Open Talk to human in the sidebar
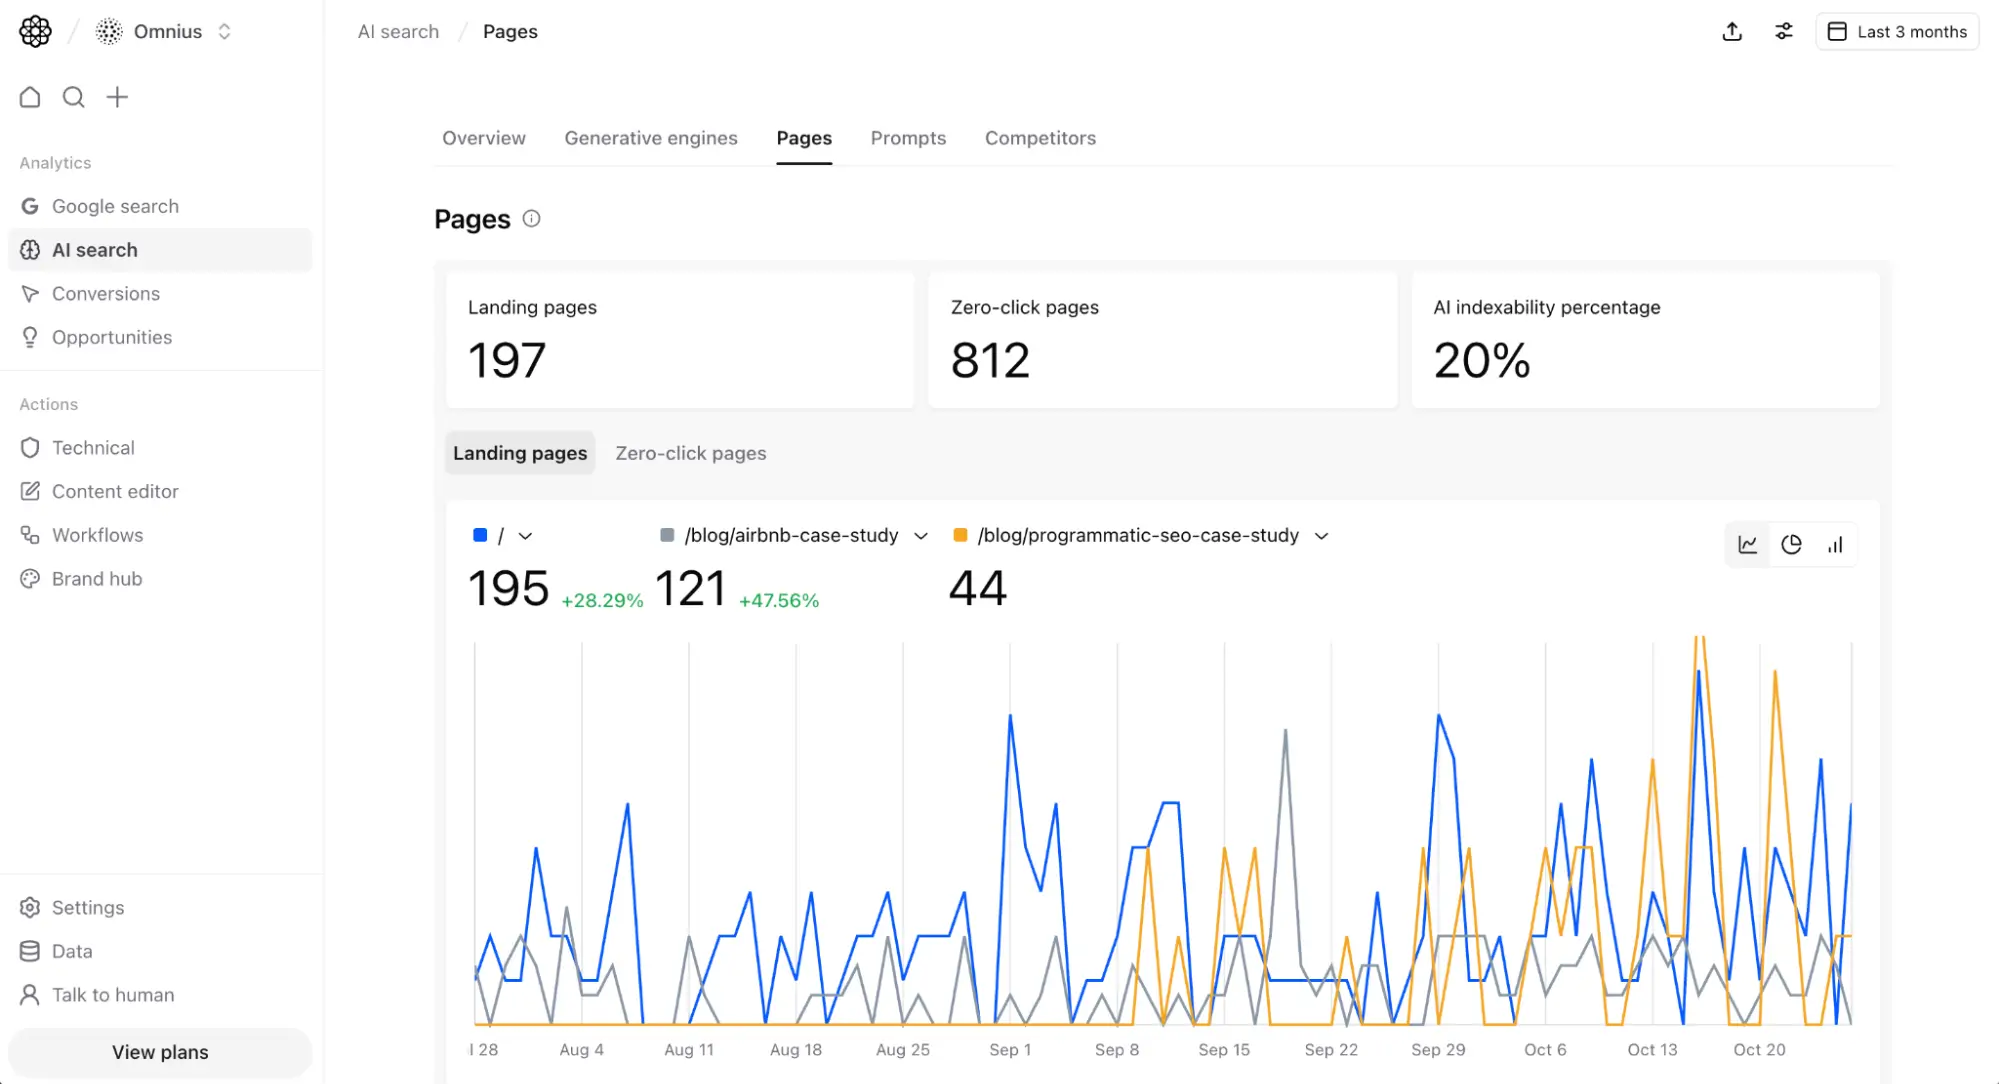 (x=113, y=994)
